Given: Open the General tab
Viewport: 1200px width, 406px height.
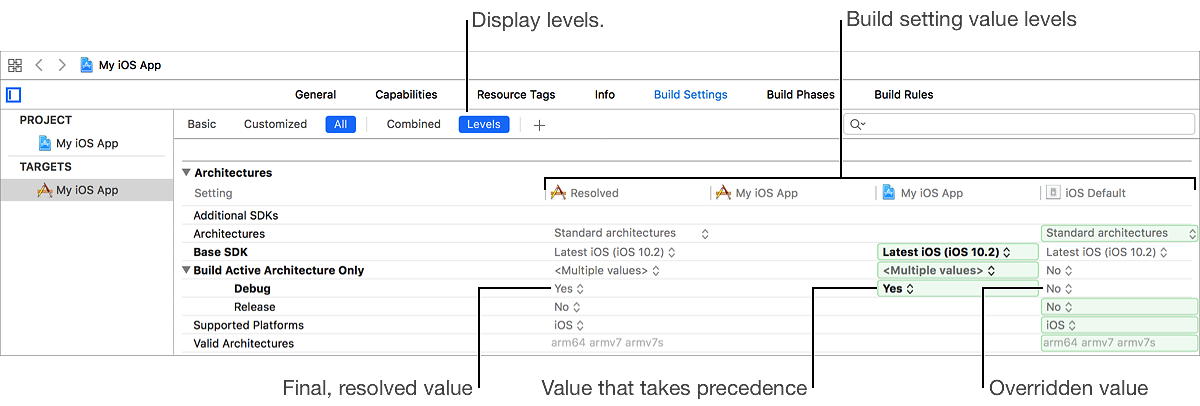Looking at the screenshot, I should (x=315, y=95).
